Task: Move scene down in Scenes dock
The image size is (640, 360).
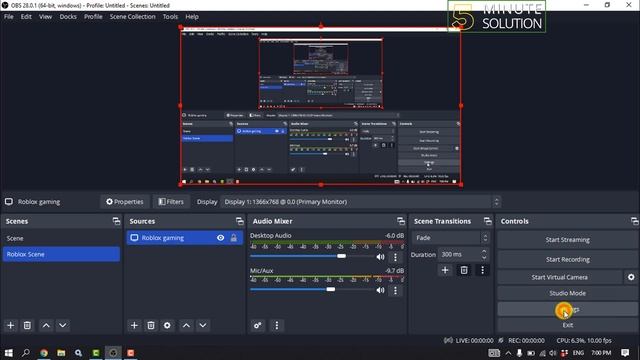Action: pyautogui.click(x=62, y=325)
